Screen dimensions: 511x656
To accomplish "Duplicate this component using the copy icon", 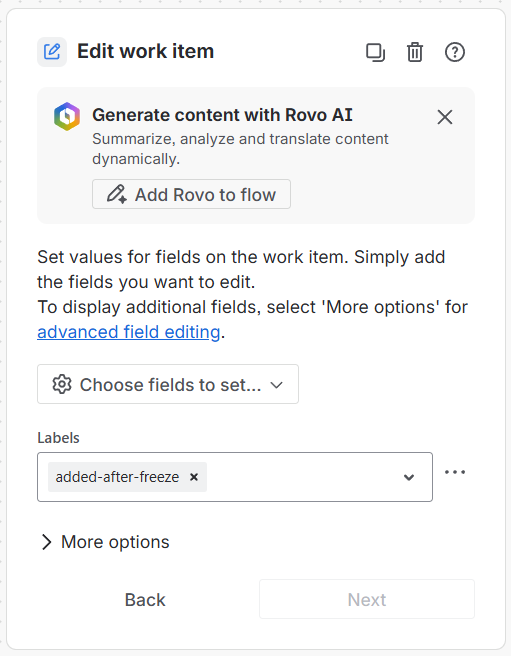I will point(375,53).
